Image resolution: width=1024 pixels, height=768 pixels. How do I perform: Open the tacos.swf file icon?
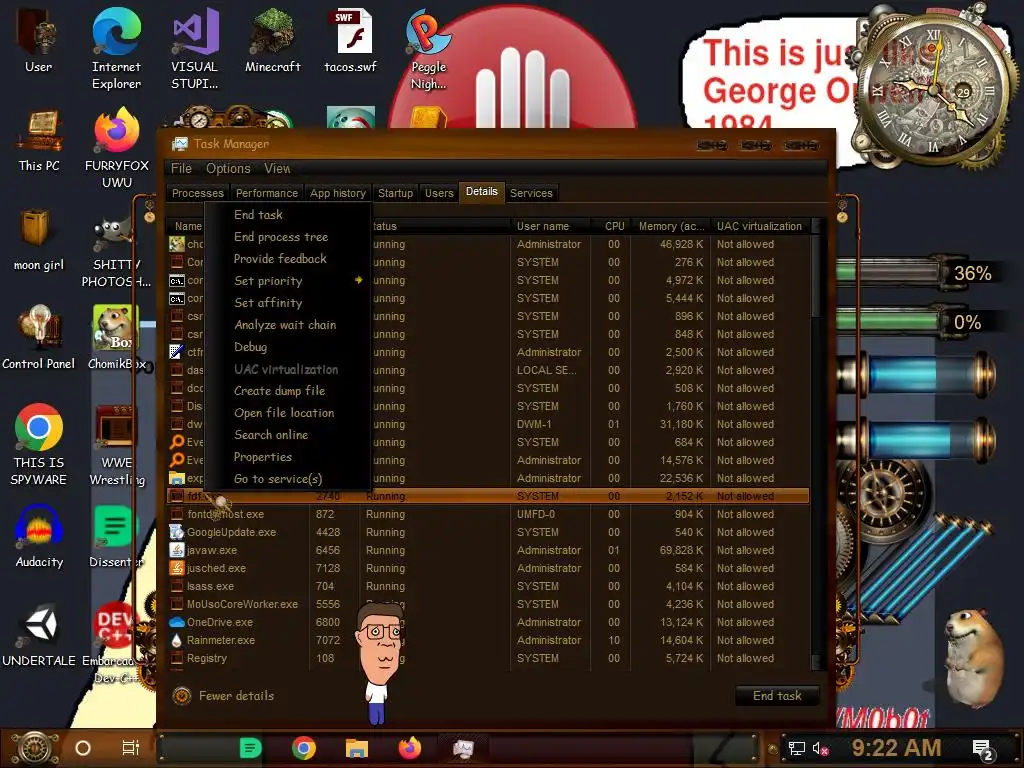351,40
